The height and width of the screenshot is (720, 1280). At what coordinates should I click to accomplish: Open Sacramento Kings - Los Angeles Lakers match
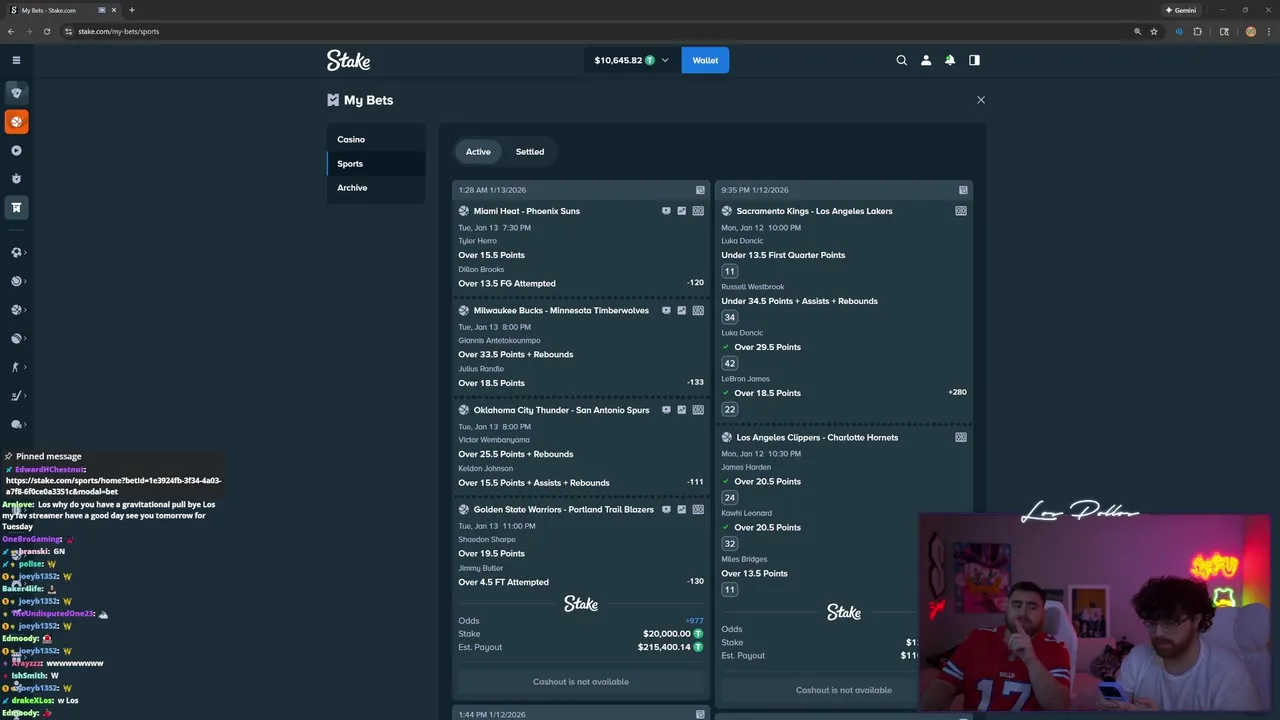(x=814, y=211)
